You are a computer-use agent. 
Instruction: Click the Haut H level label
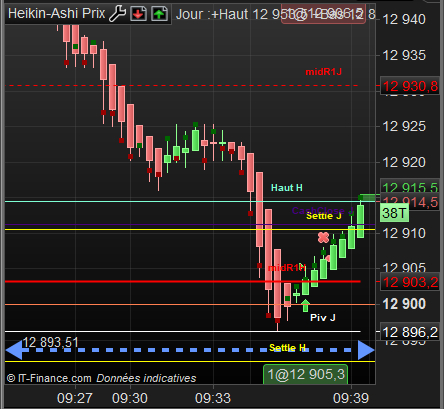(287, 188)
